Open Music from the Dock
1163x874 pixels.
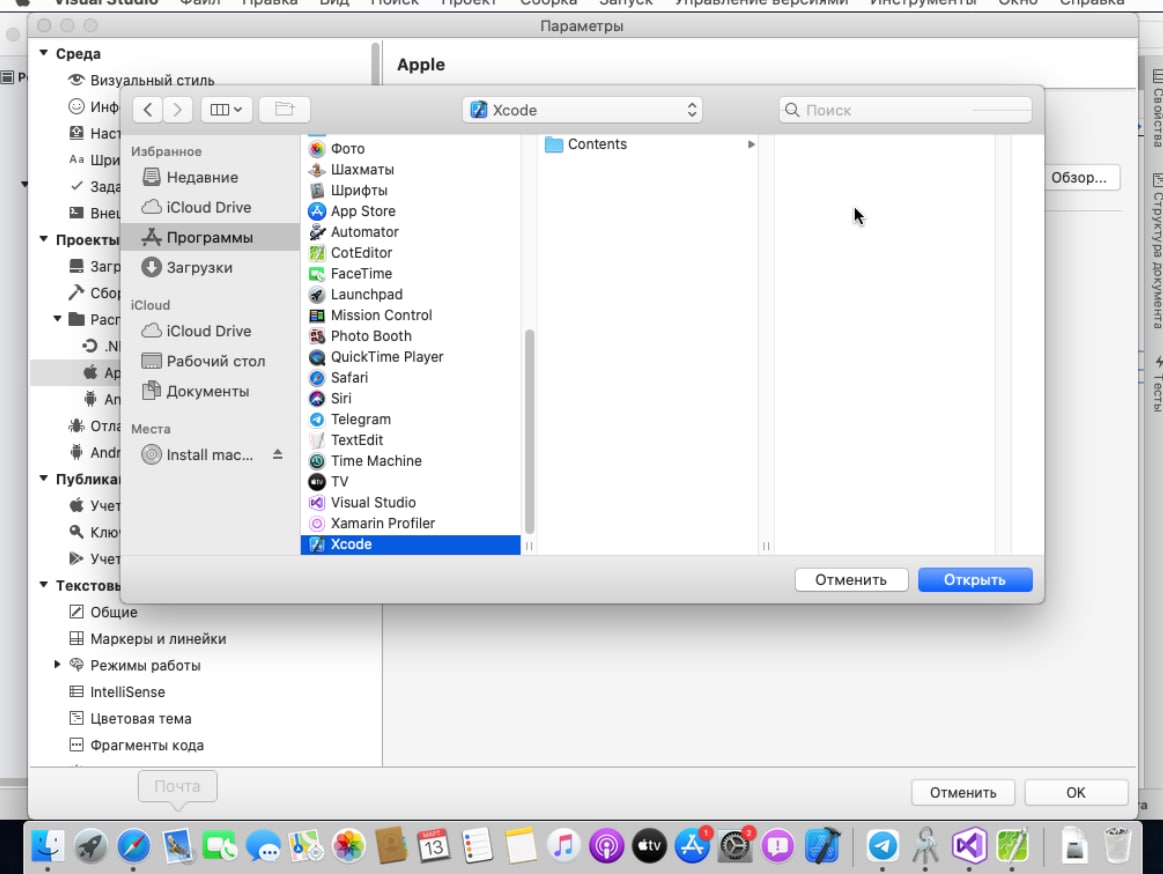[x=563, y=846]
